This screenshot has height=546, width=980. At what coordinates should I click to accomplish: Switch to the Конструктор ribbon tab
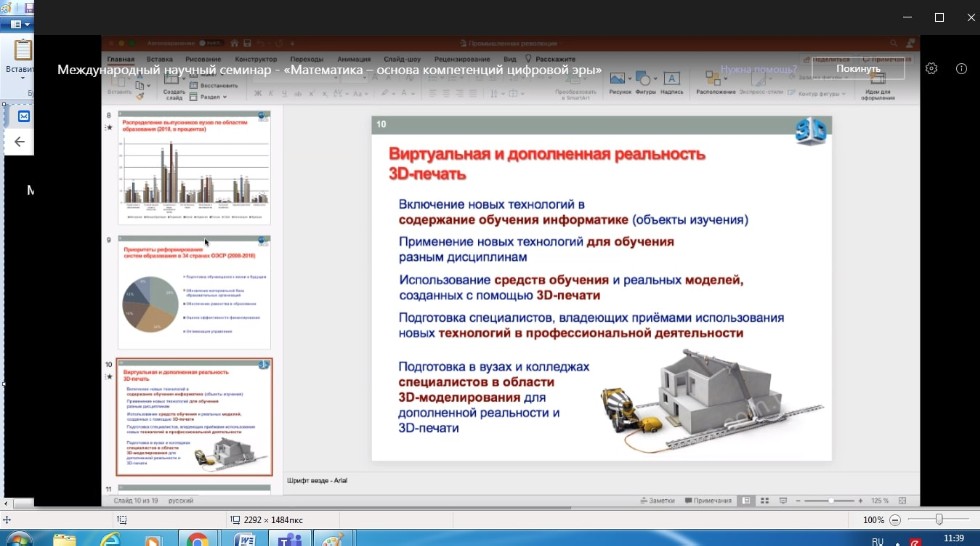pyautogui.click(x=255, y=59)
